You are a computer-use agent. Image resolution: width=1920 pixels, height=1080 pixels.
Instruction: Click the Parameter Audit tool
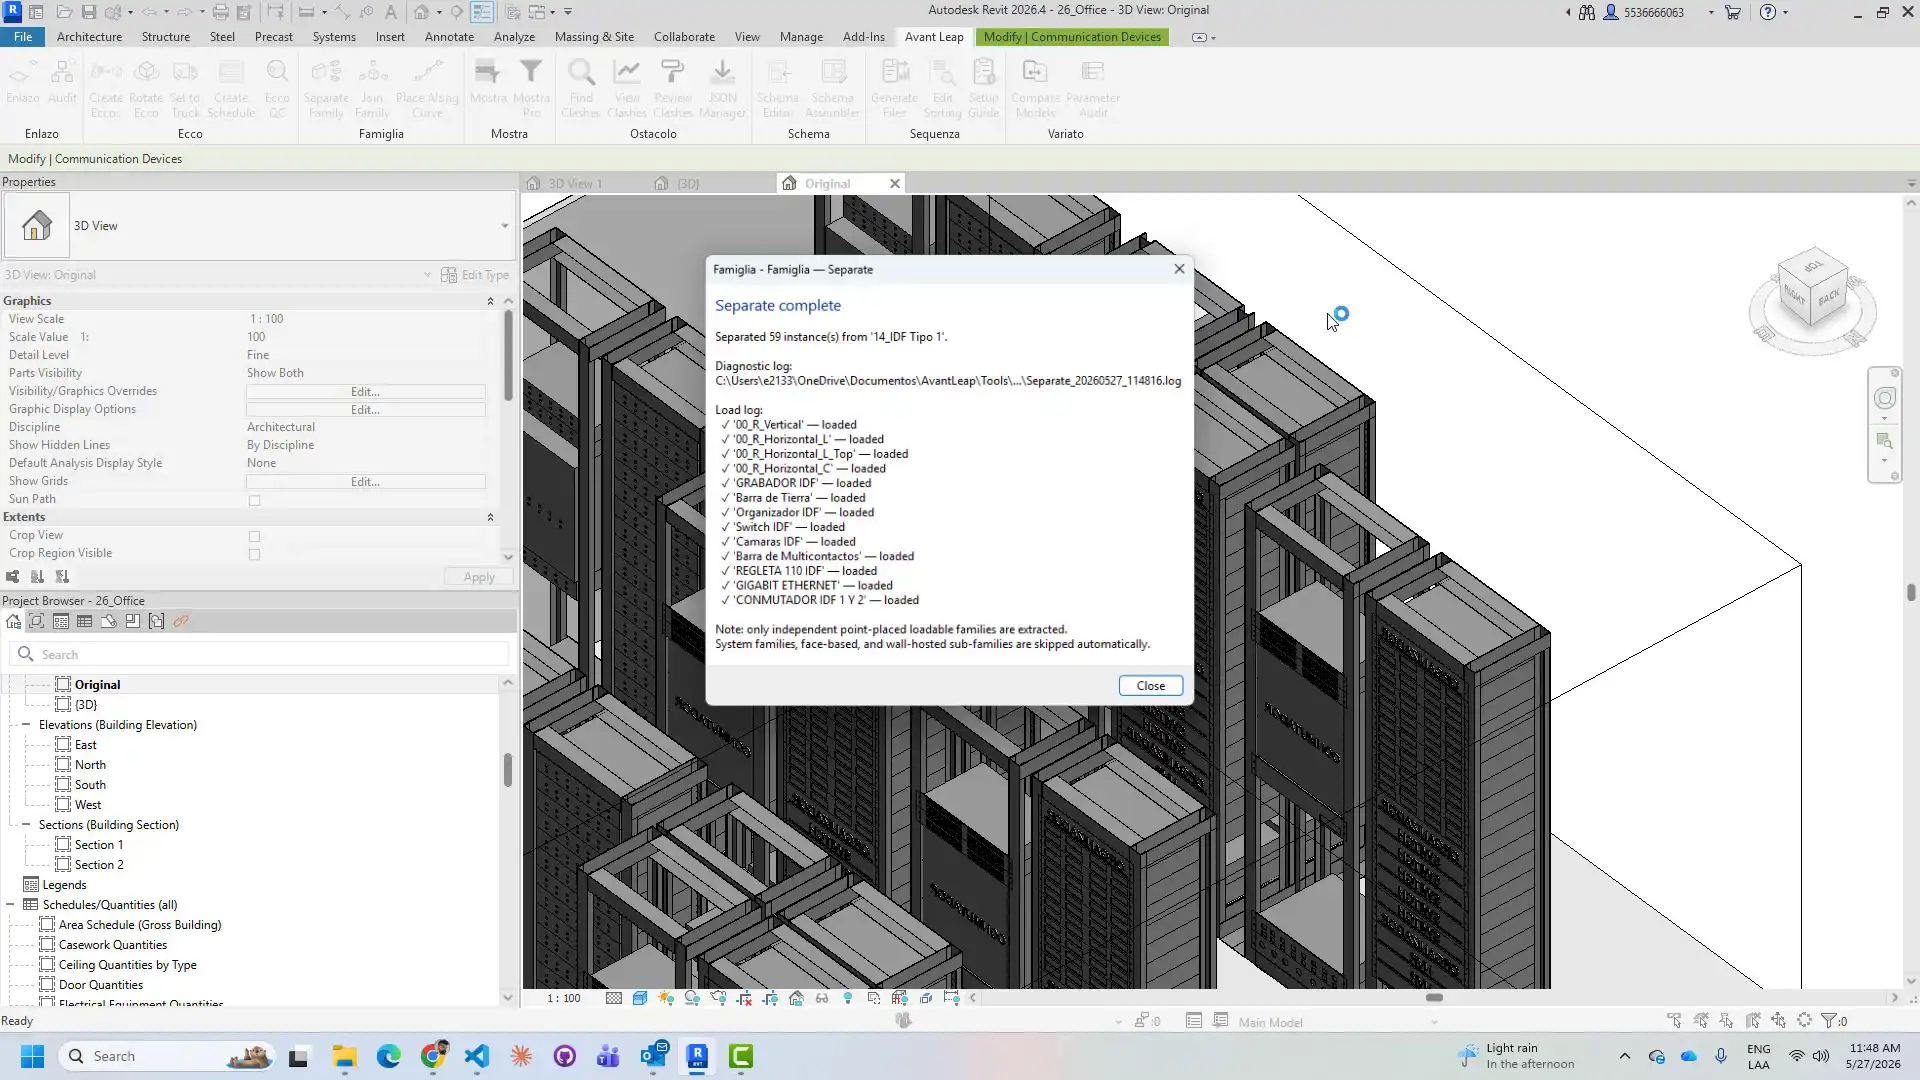(1093, 88)
